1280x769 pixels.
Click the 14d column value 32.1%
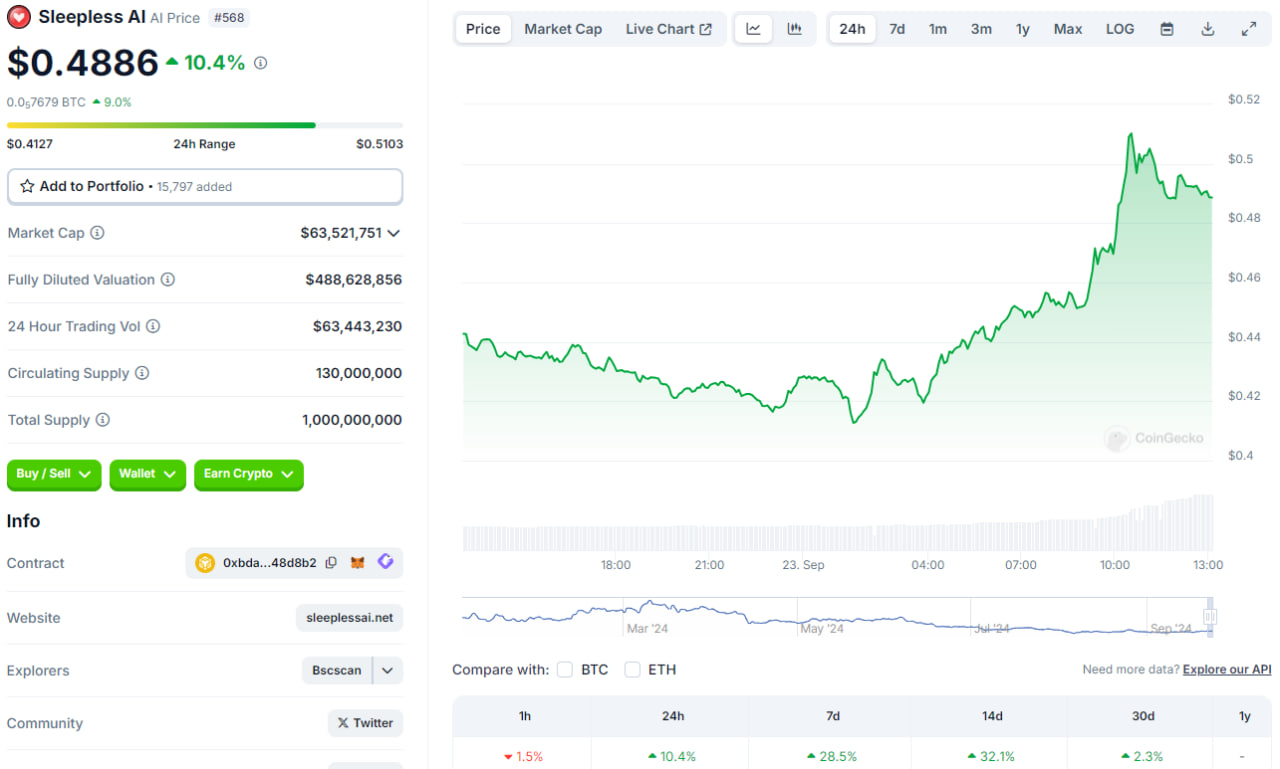pos(991,756)
